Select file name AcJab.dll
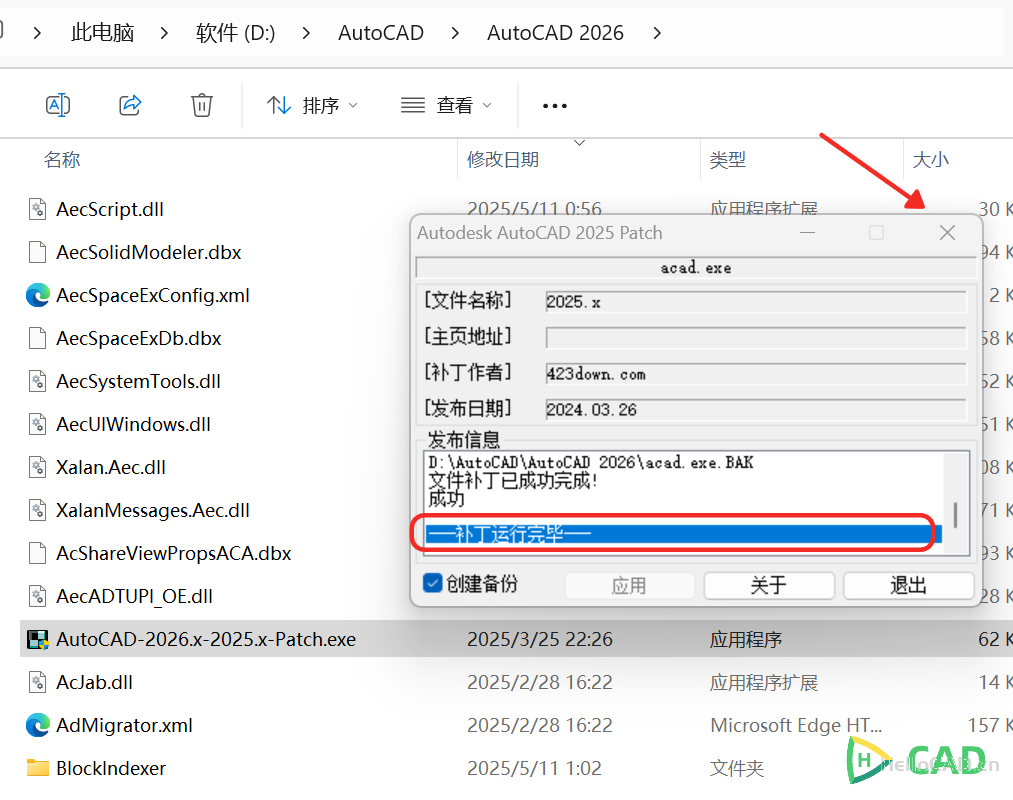 [x=94, y=682]
